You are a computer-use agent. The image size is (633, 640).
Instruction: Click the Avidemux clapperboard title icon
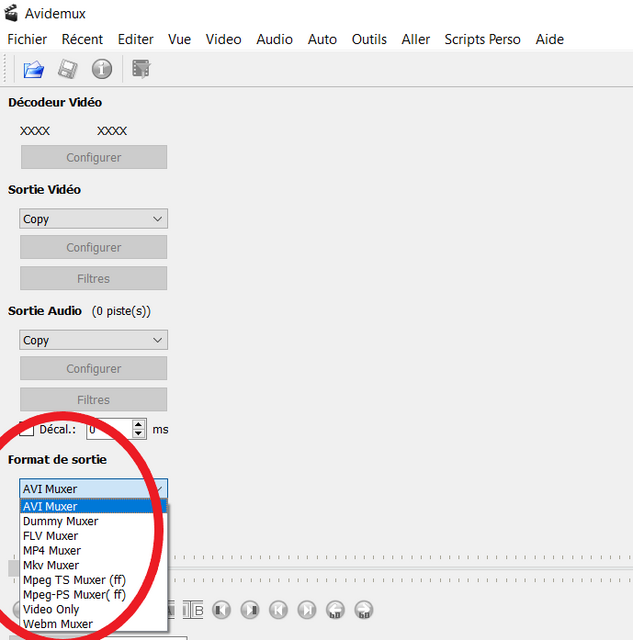coord(11,13)
